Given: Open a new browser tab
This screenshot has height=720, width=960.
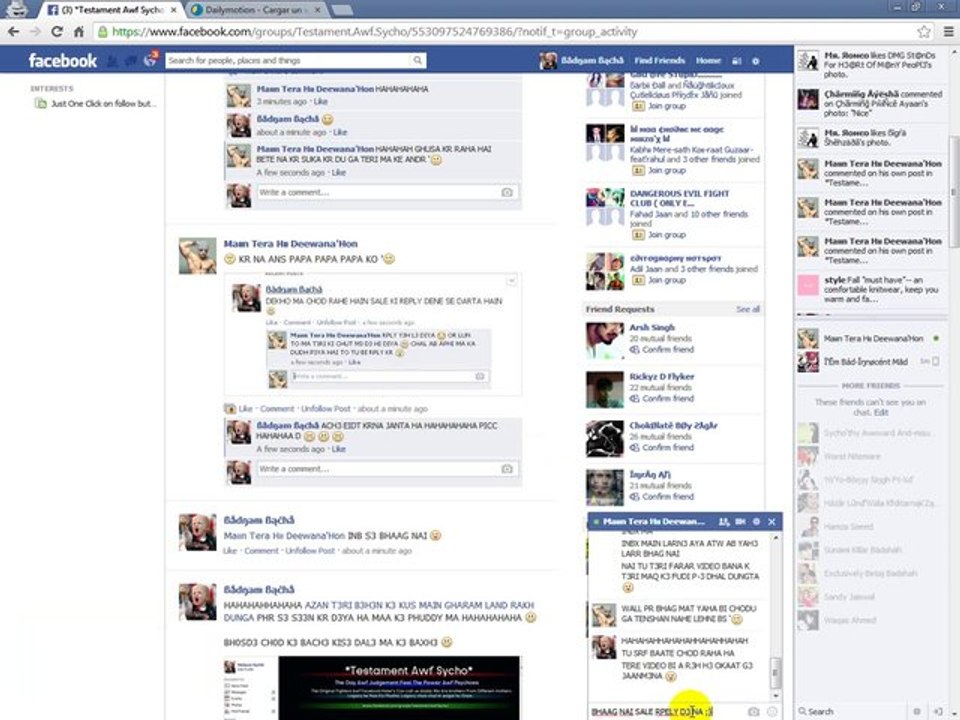Looking at the screenshot, I should coord(342,10).
